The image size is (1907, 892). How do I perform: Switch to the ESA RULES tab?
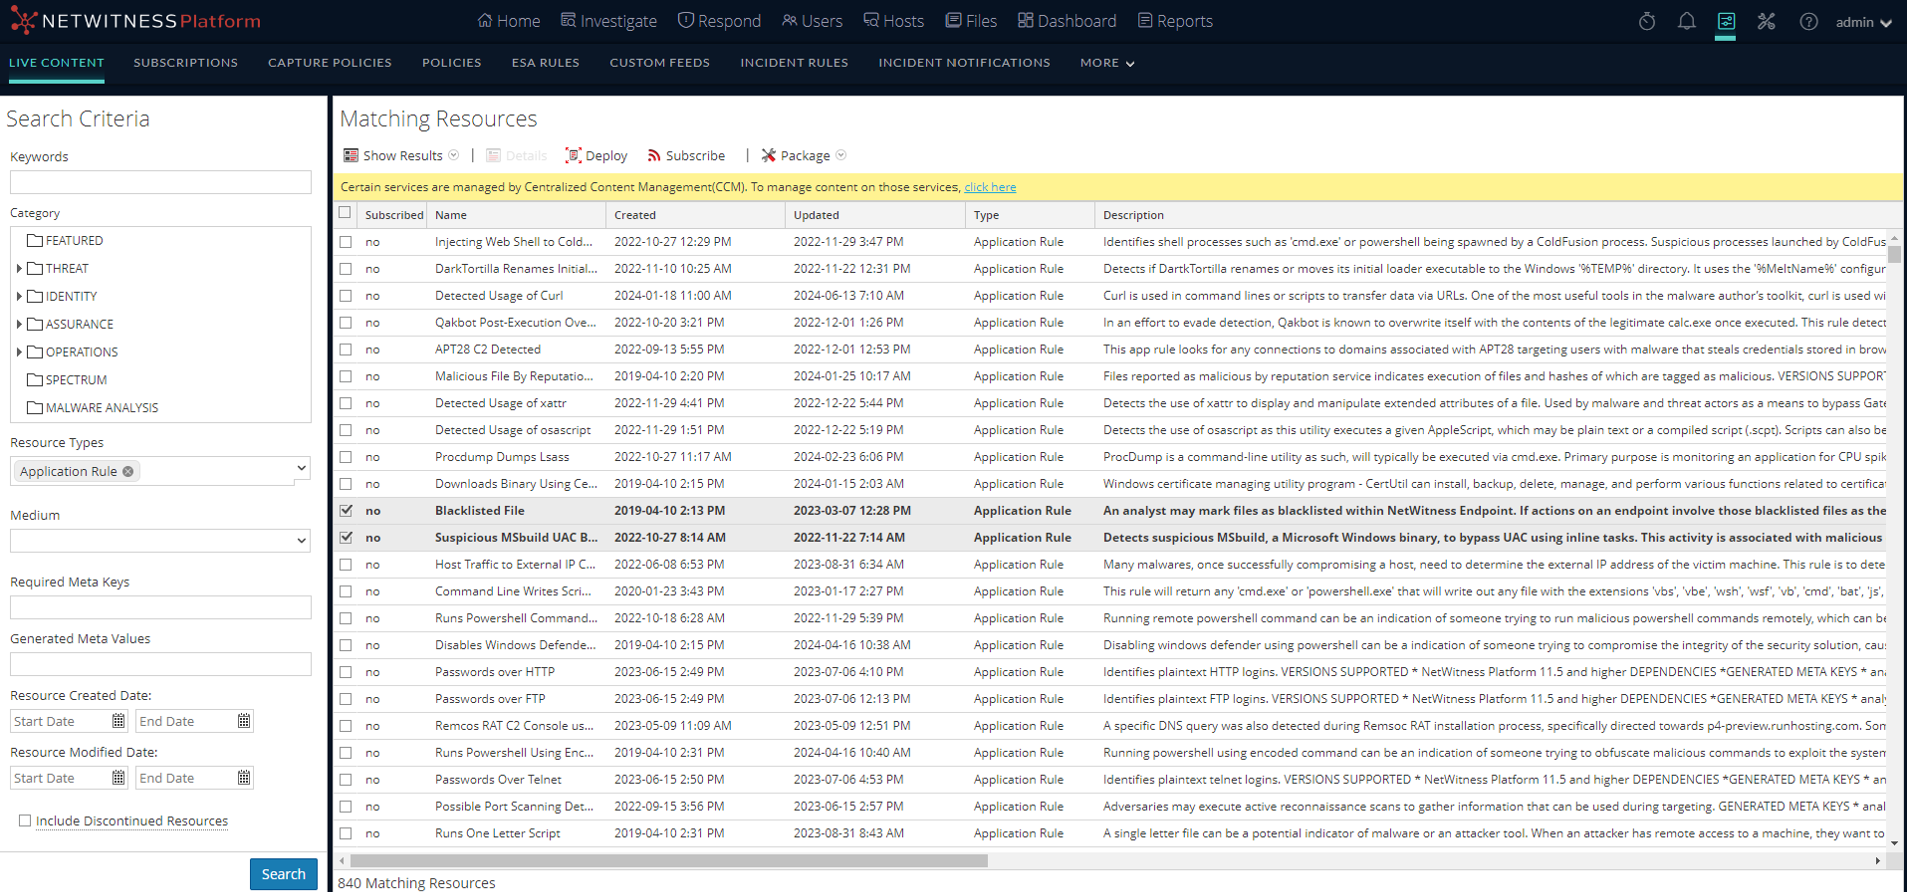tap(546, 63)
